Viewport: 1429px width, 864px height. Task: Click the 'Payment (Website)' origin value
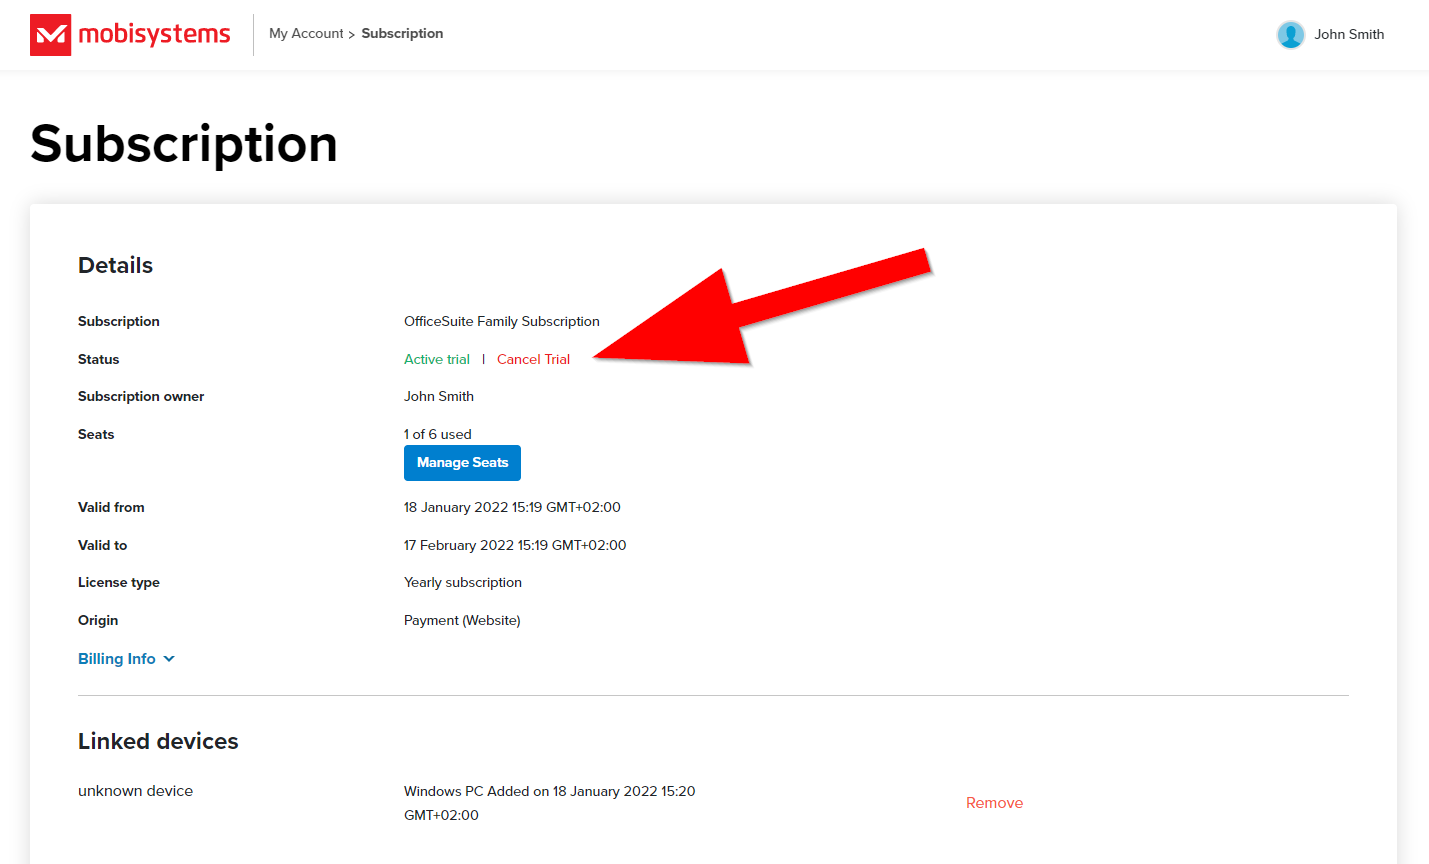pos(462,620)
